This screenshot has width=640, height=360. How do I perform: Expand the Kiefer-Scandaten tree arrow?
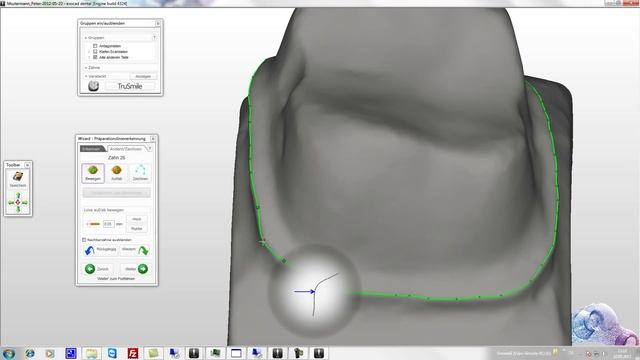(89, 52)
